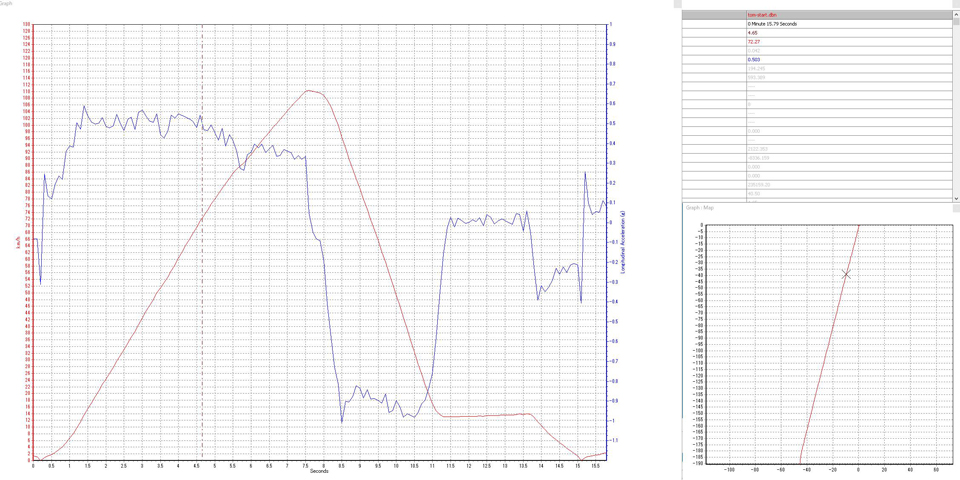Click the Seconds label below the graph
The width and height of the screenshot is (960, 480).
click(x=318, y=471)
